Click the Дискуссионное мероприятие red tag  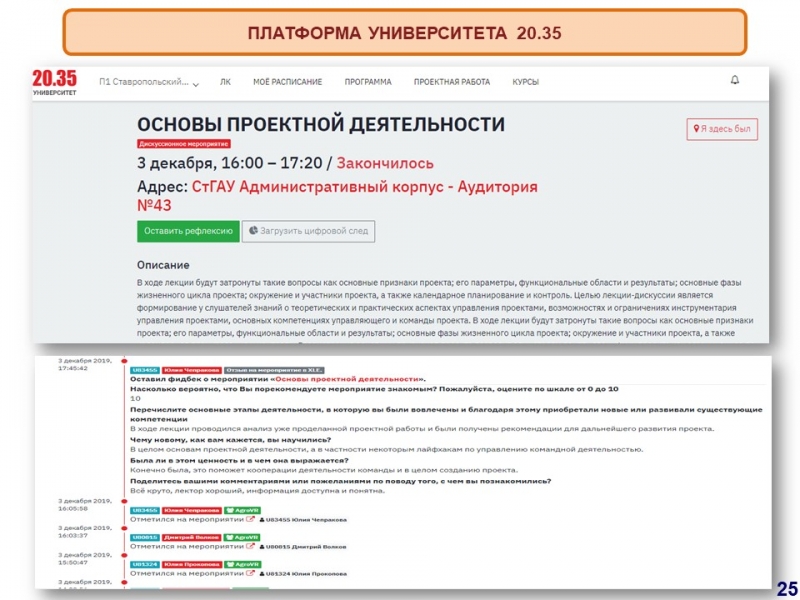[184, 144]
